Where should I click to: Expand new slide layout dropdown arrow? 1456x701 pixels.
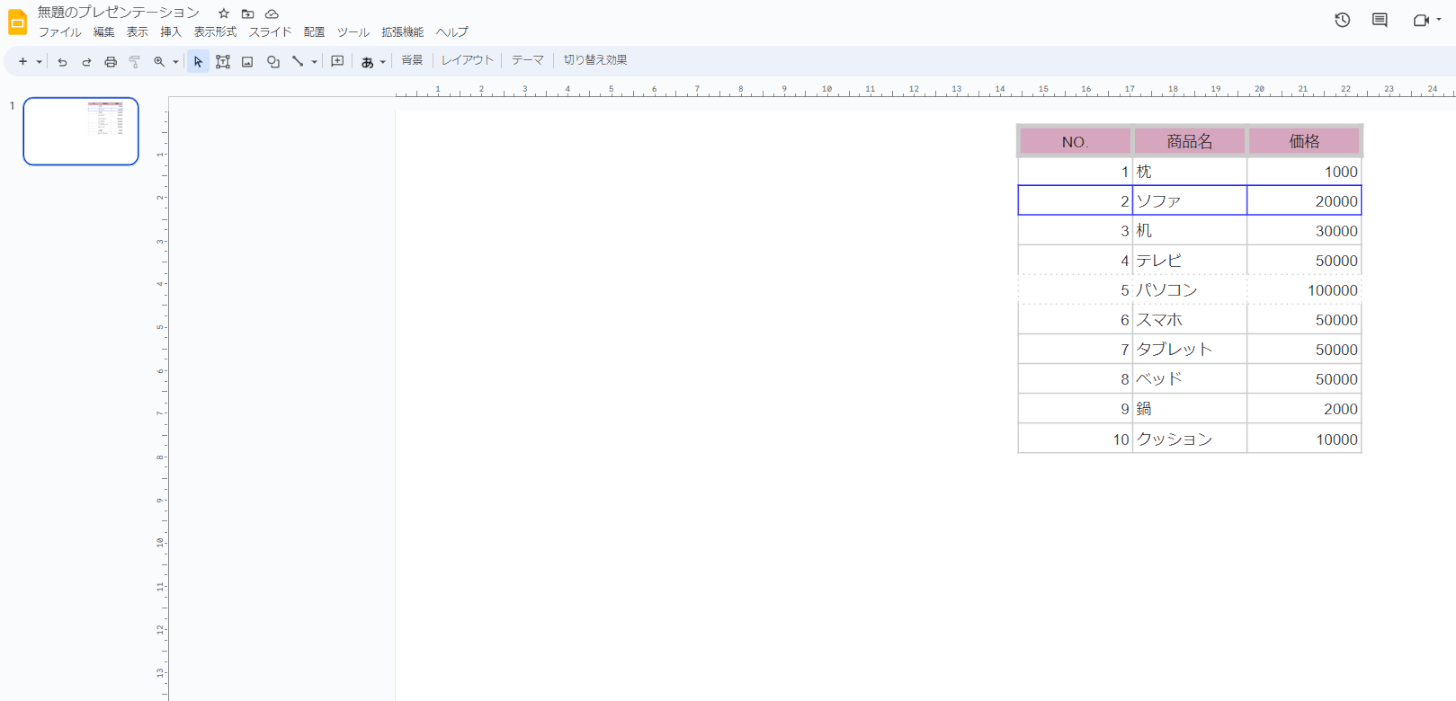(39, 61)
